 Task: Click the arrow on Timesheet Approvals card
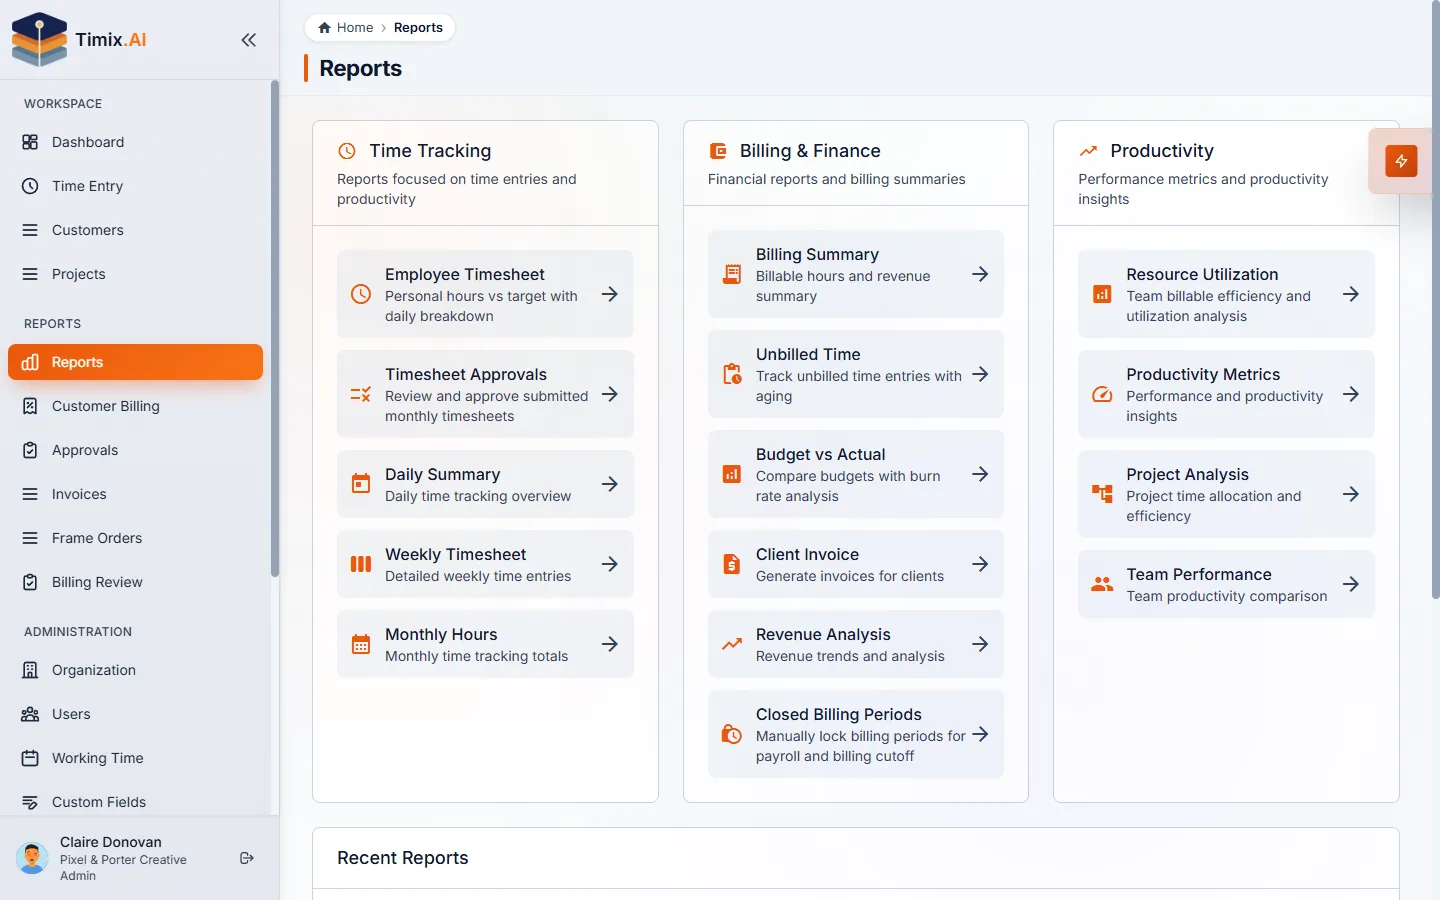609,394
